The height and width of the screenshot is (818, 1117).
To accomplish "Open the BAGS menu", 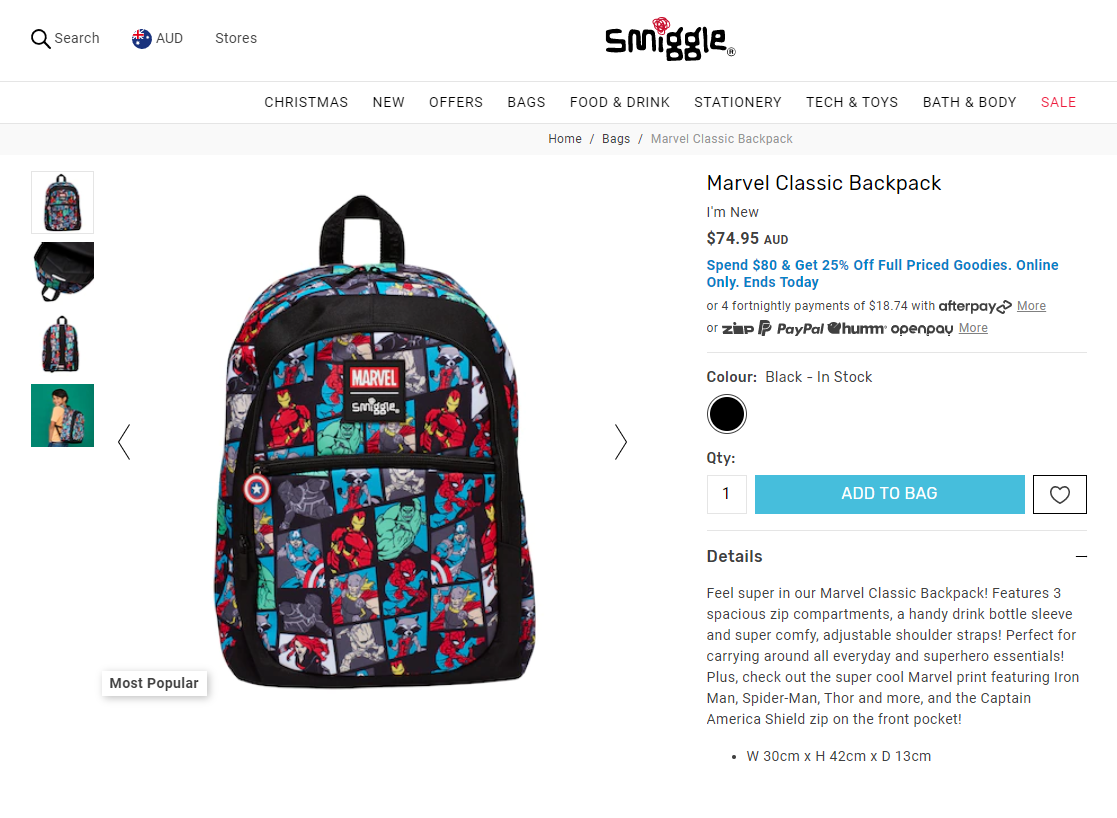I will pos(526,103).
